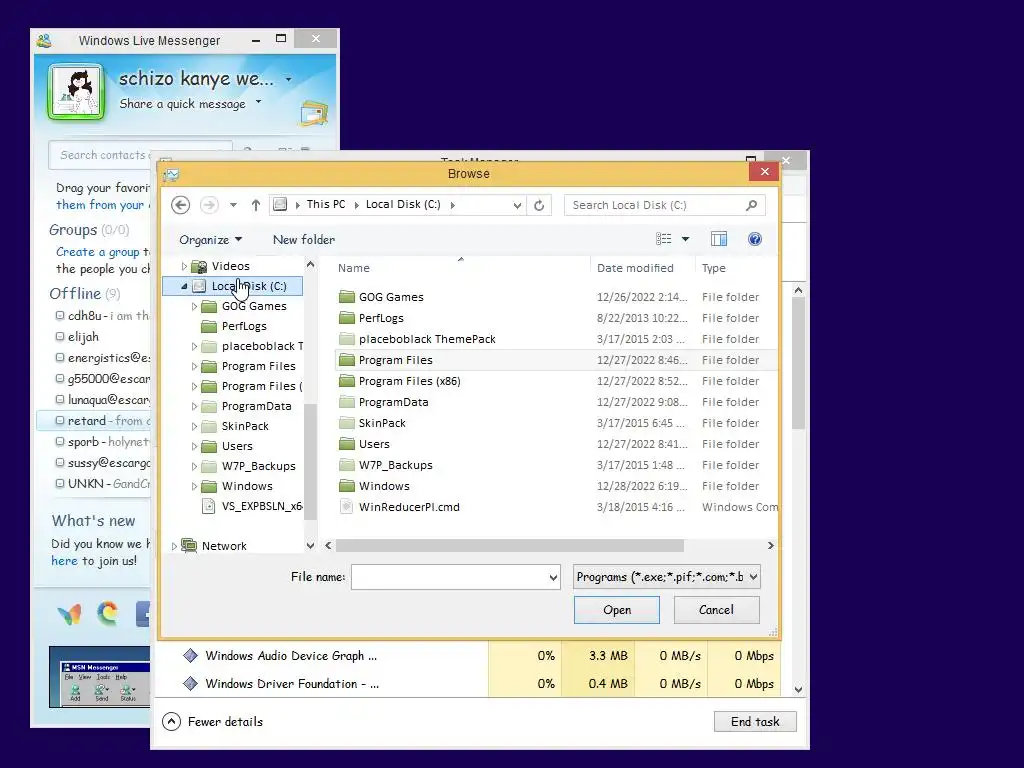The image size is (1024, 768).
Task: Click the Create a group link
Action: coord(98,252)
